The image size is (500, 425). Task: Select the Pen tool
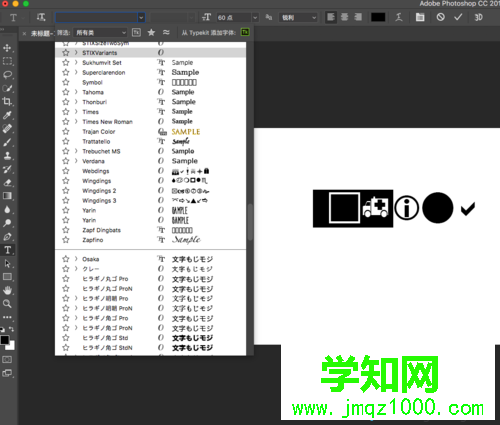pos(7,237)
